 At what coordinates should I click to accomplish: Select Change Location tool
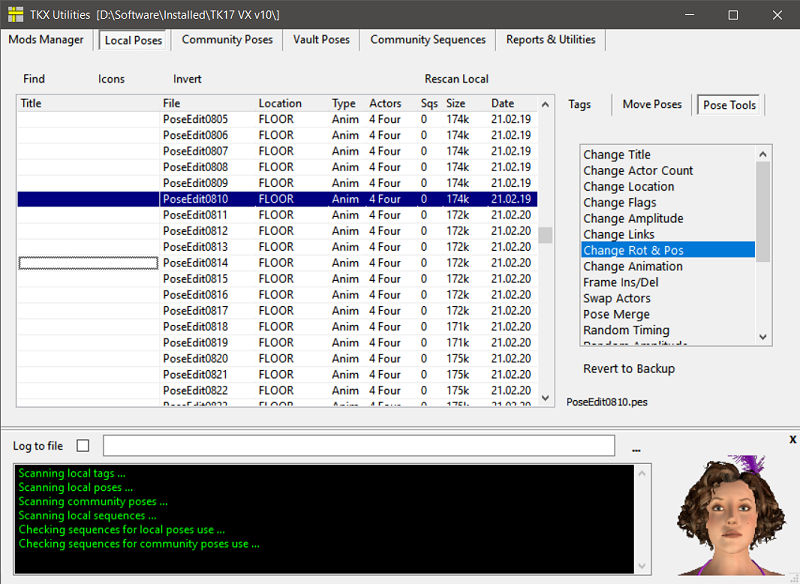(668, 187)
